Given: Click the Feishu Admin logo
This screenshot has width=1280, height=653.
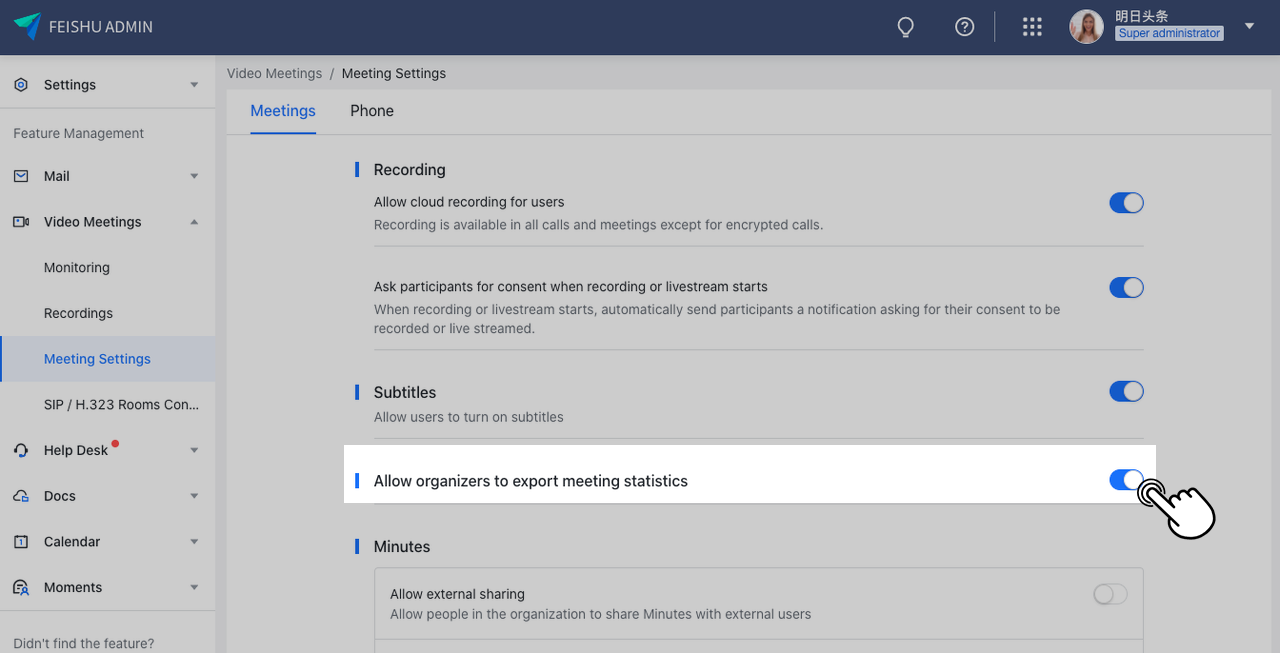Looking at the screenshot, I should (x=83, y=27).
